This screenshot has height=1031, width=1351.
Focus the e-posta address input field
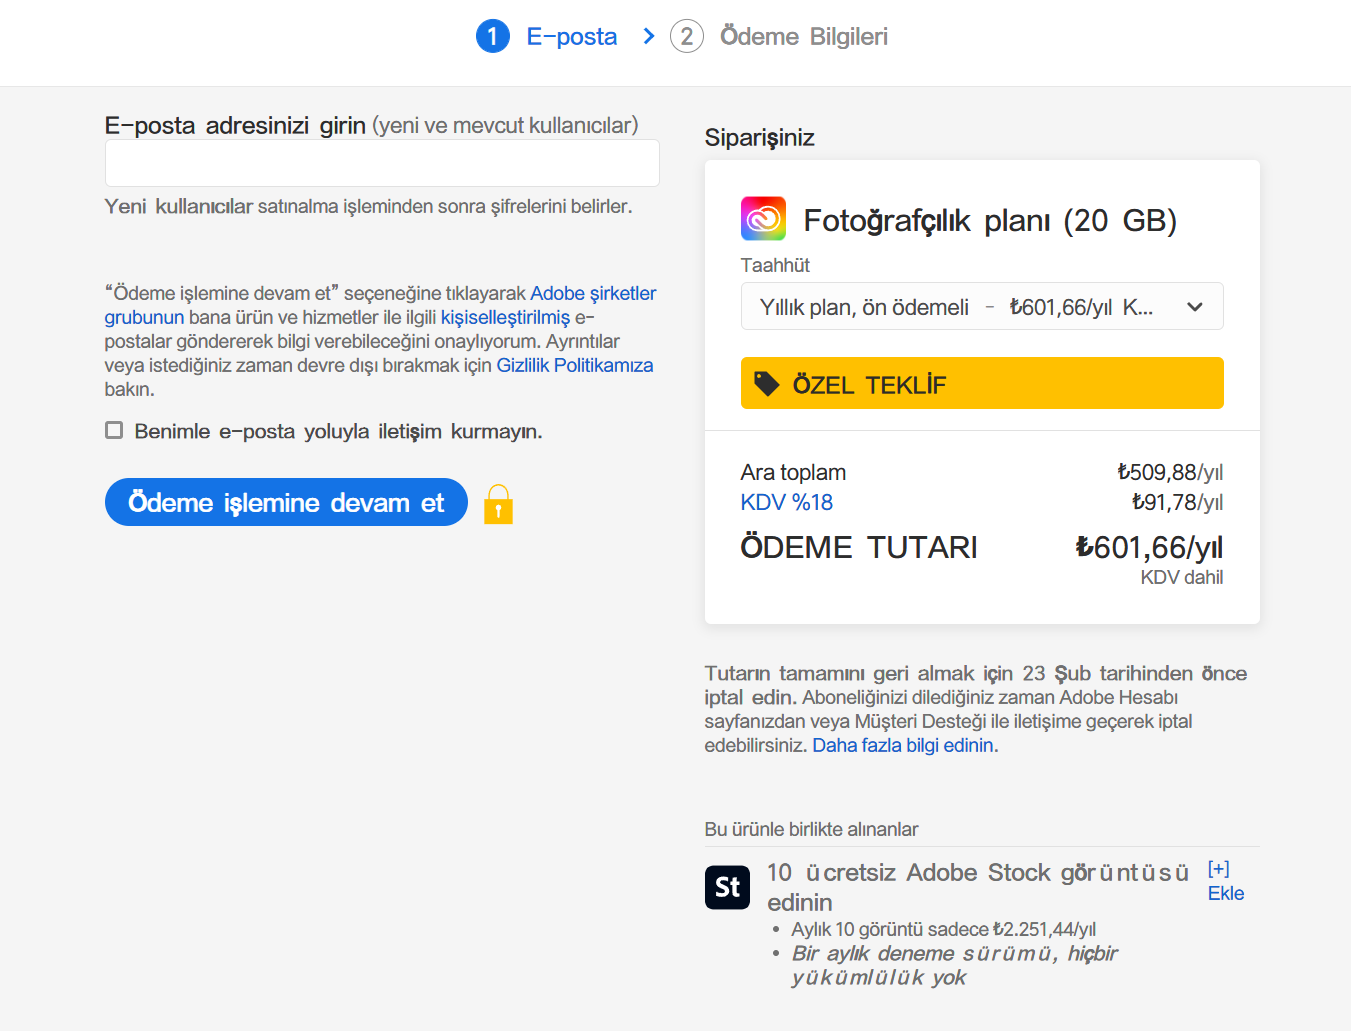(382, 163)
